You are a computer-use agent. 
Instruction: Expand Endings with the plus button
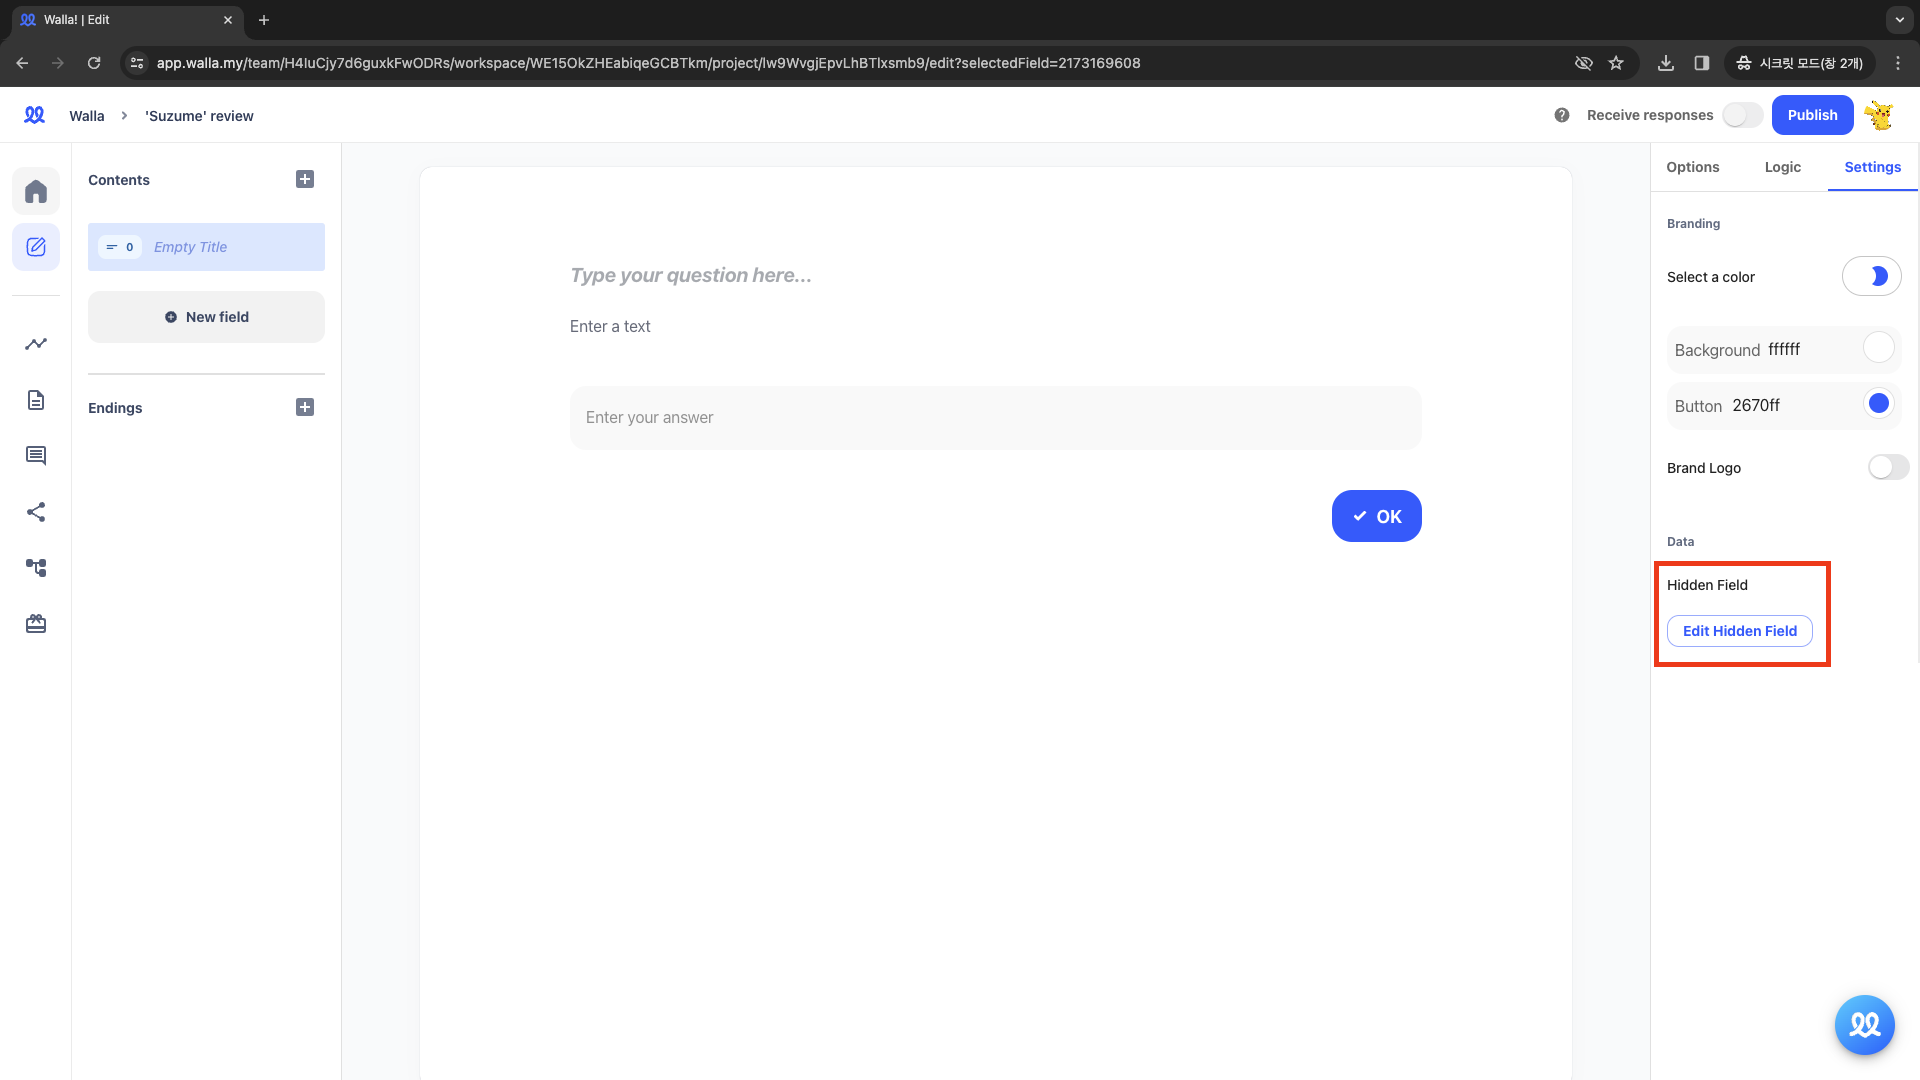click(305, 407)
